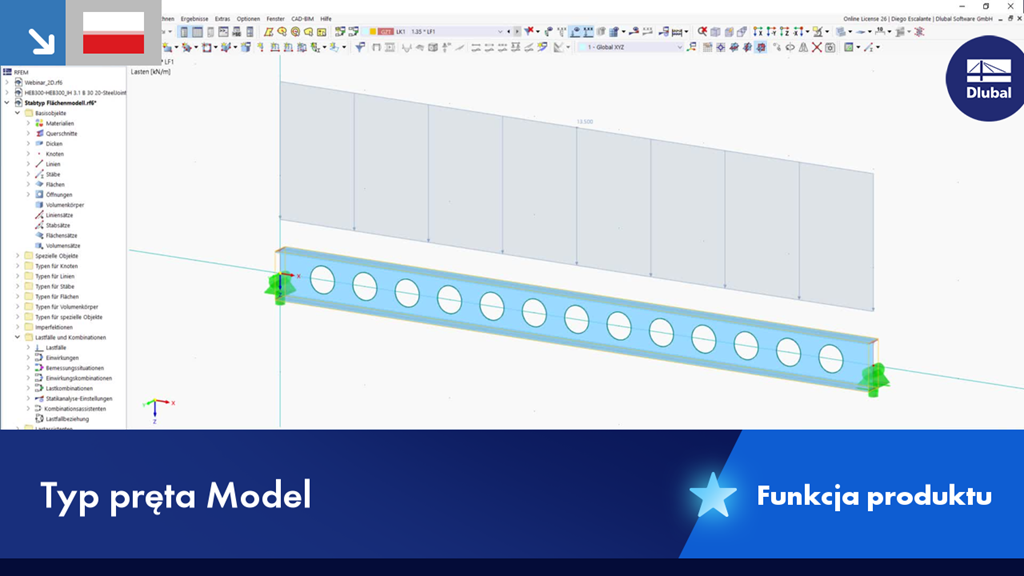This screenshot has height=576, width=1024.
Task: Expand the Materialien tree node
Action: pos(28,123)
